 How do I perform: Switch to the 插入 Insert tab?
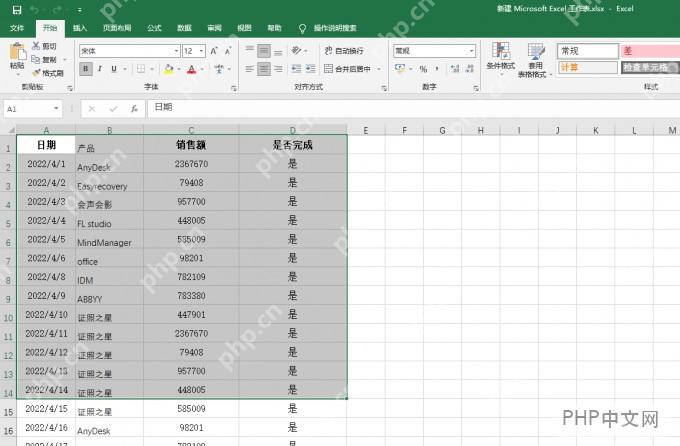[x=80, y=29]
